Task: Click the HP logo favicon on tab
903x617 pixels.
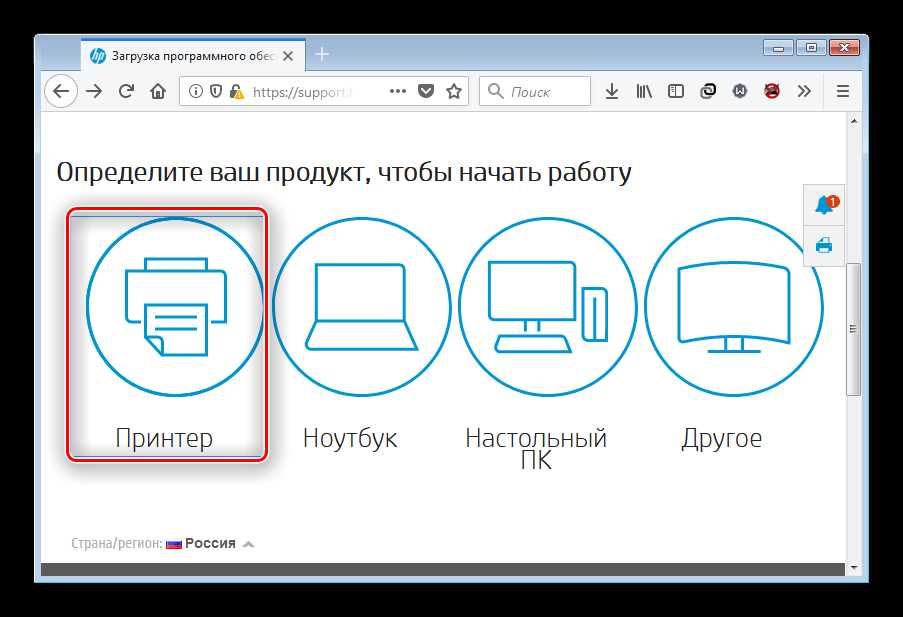Action: coord(98,56)
